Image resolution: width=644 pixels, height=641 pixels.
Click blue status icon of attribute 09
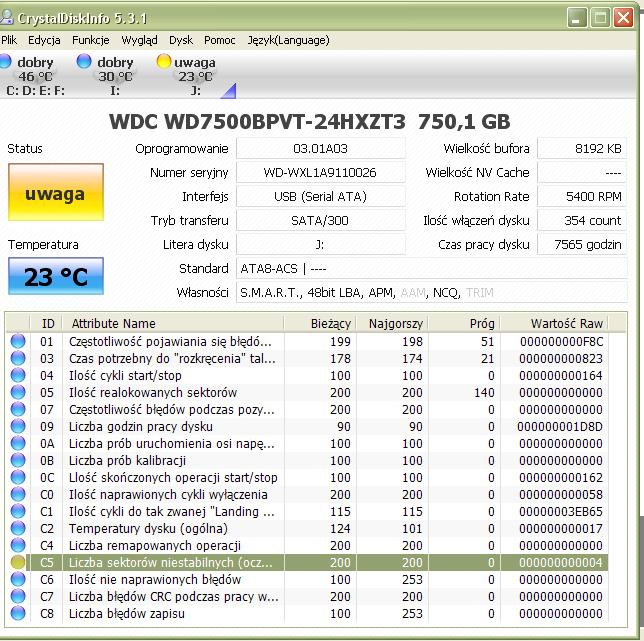18,426
